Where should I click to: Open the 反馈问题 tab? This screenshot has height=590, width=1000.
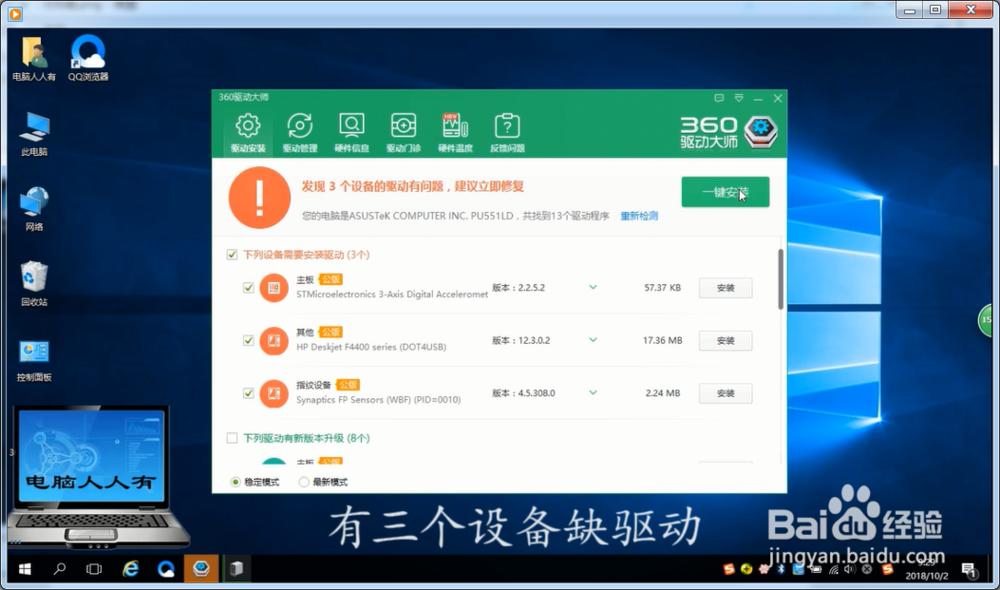click(x=507, y=133)
